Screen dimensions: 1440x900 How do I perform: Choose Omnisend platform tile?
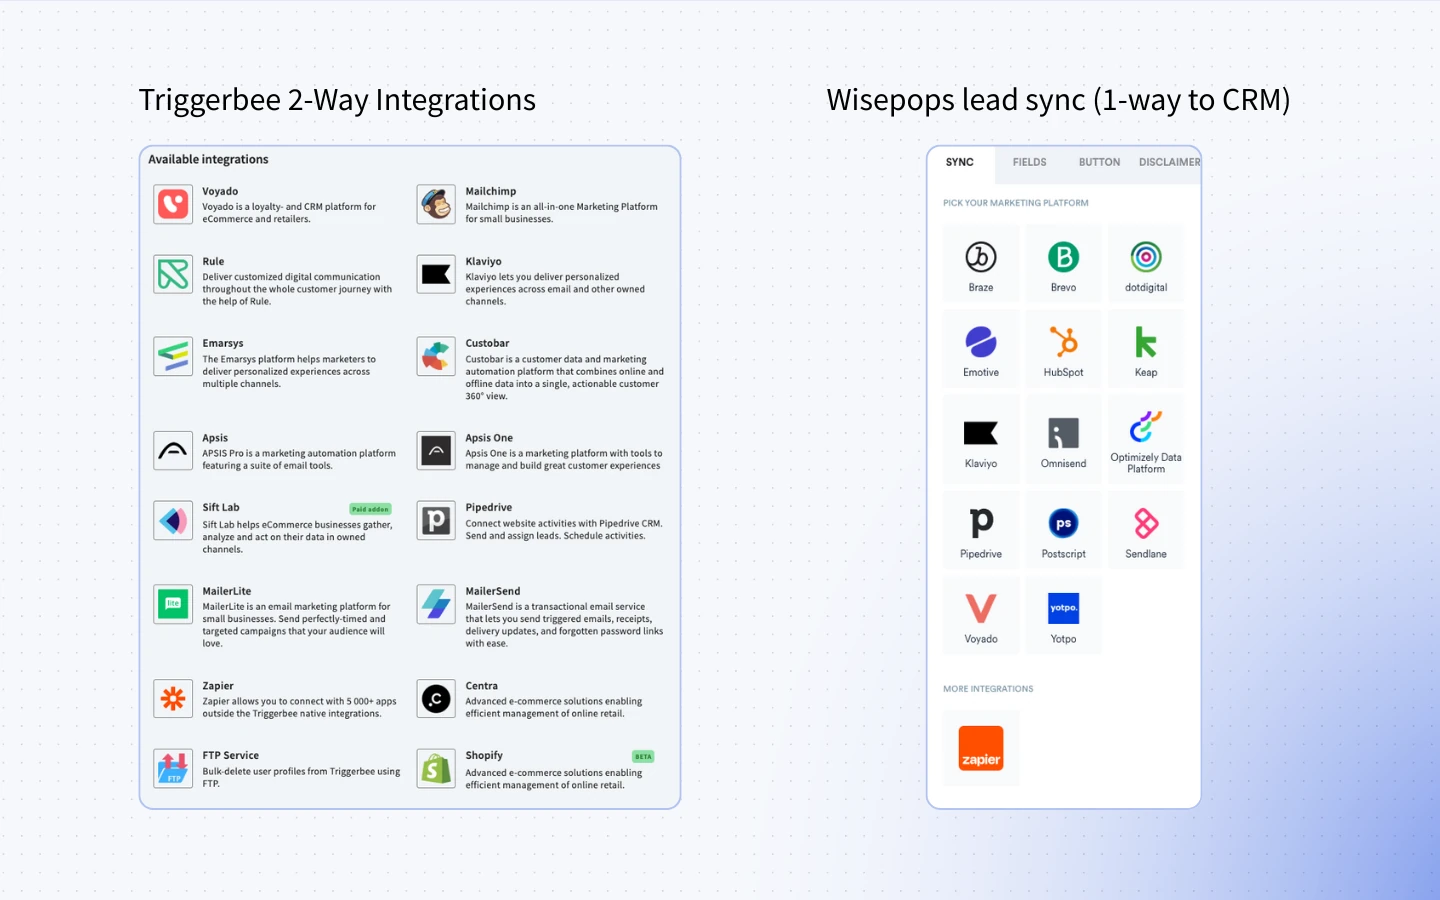pos(1063,440)
